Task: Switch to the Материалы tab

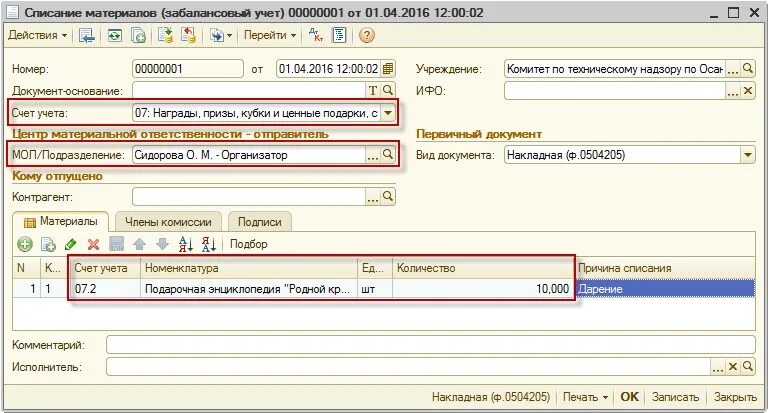Action: pyautogui.click(x=61, y=221)
